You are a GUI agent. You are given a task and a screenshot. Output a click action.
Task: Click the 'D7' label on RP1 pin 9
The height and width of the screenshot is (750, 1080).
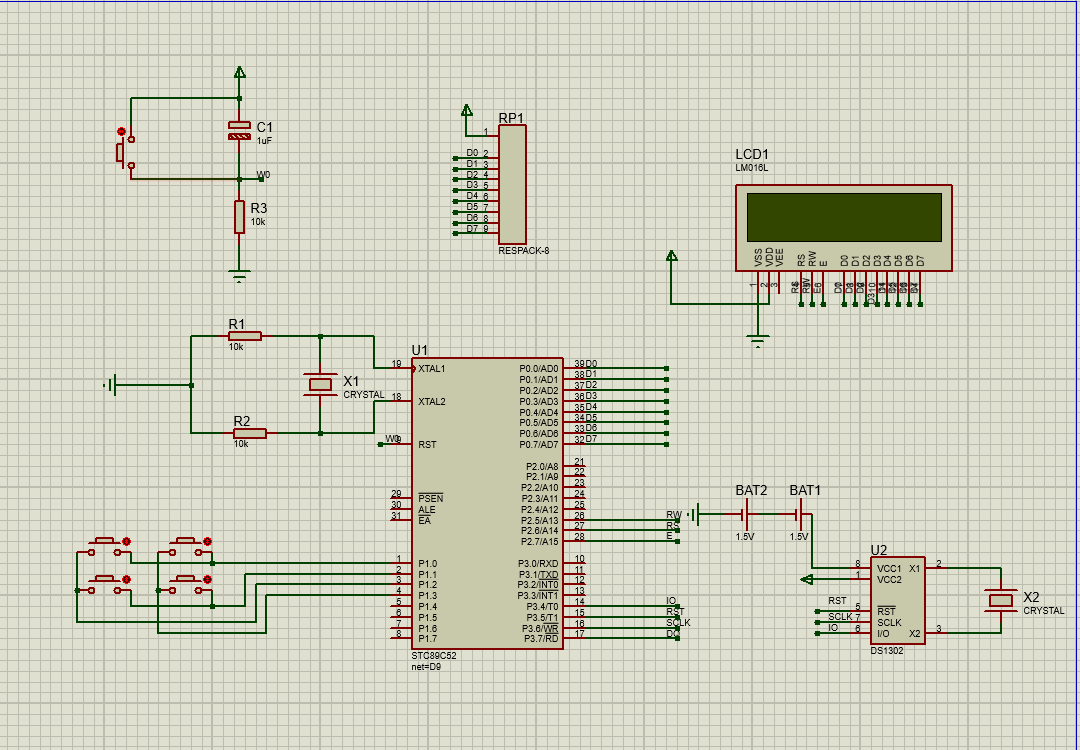tap(472, 229)
